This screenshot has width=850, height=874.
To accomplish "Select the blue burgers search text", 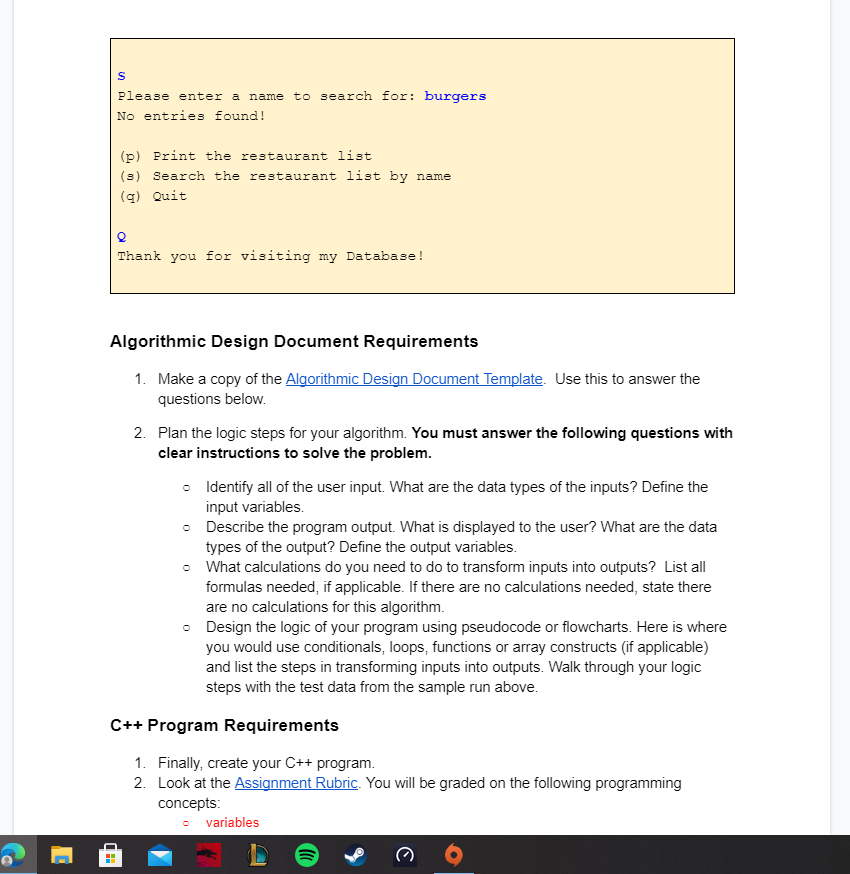I will (x=455, y=95).
